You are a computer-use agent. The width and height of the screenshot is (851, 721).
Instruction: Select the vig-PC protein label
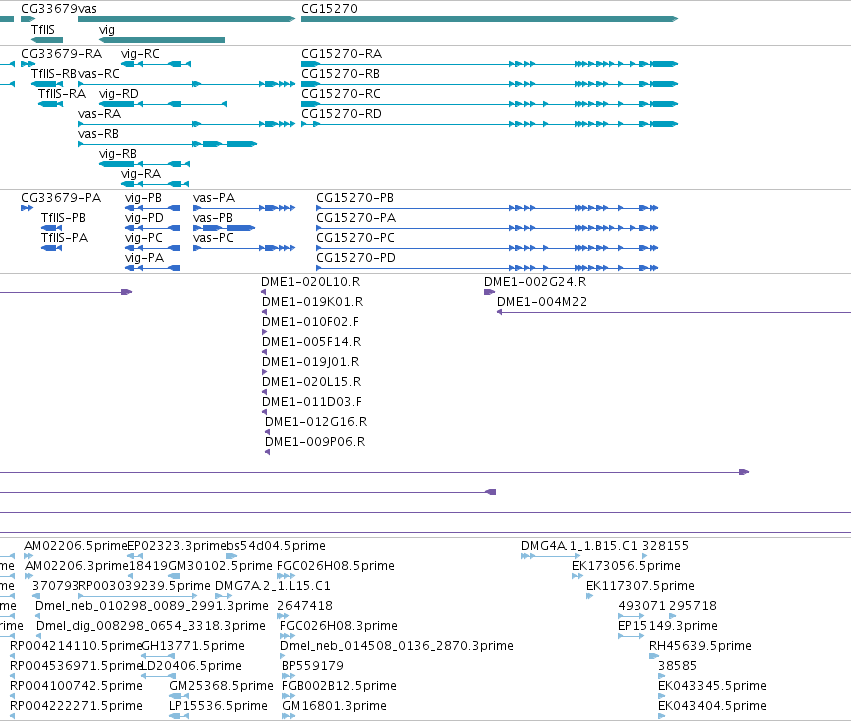point(144,238)
